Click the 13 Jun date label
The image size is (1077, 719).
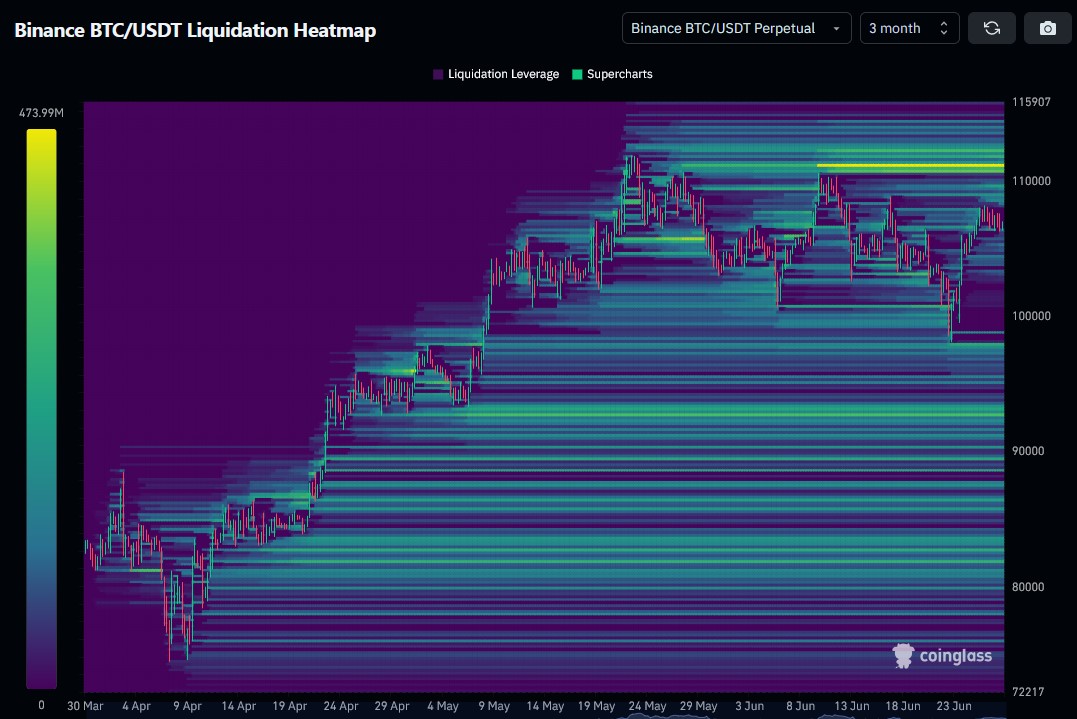pyautogui.click(x=852, y=706)
